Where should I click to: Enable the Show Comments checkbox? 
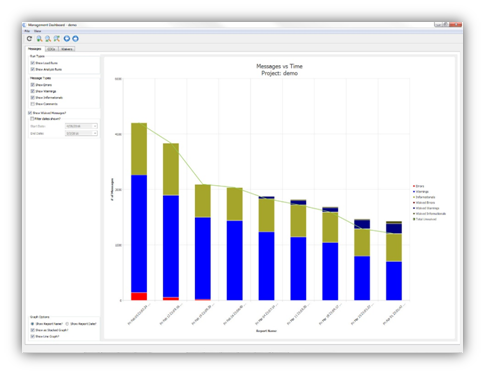(x=33, y=104)
